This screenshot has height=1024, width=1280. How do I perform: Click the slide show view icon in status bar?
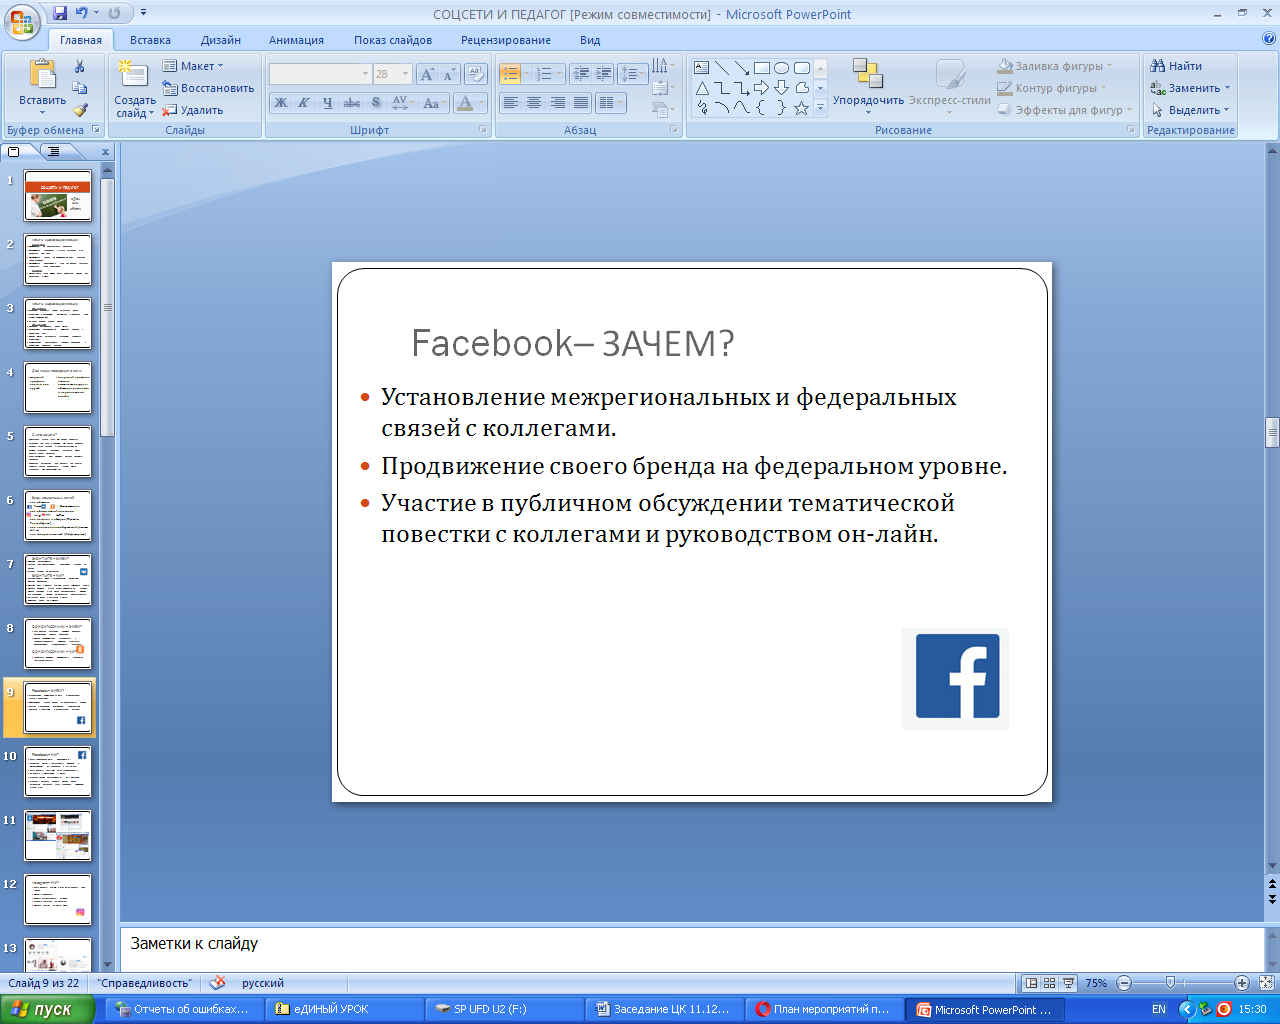(1068, 983)
